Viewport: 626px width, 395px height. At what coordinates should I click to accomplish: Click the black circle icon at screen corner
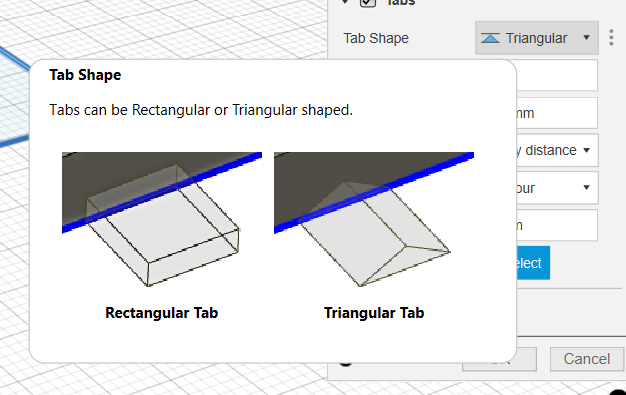619,391
